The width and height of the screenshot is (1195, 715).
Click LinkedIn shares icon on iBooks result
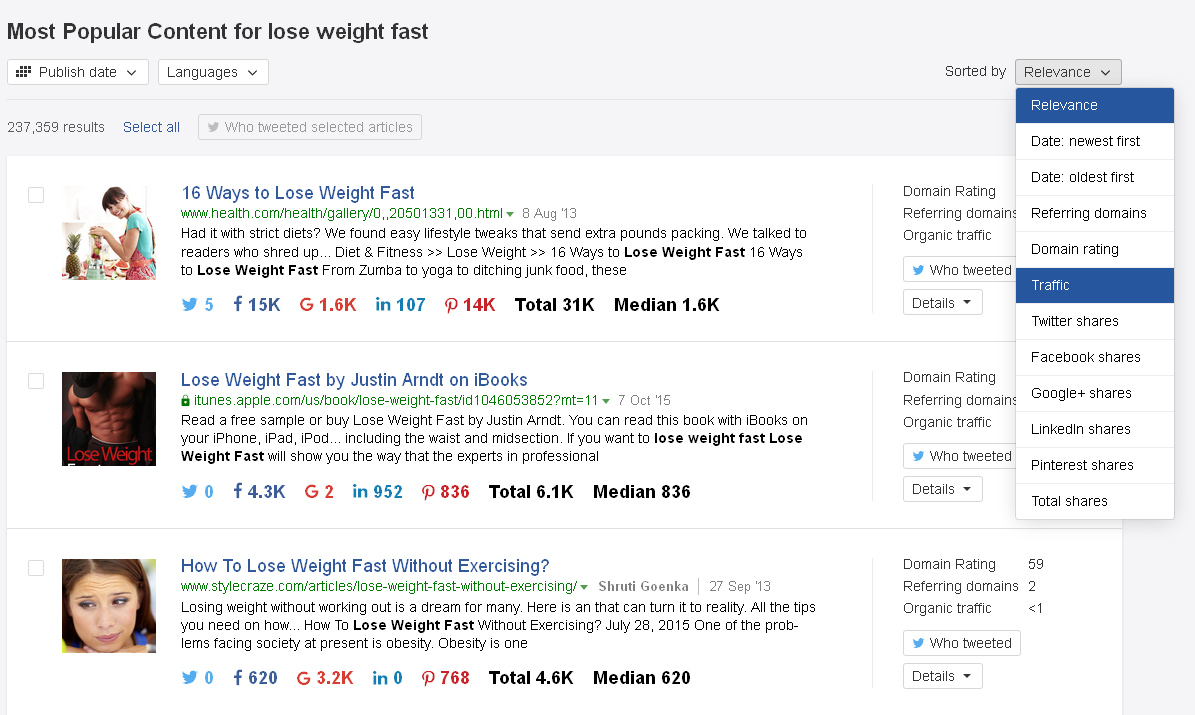click(359, 492)
